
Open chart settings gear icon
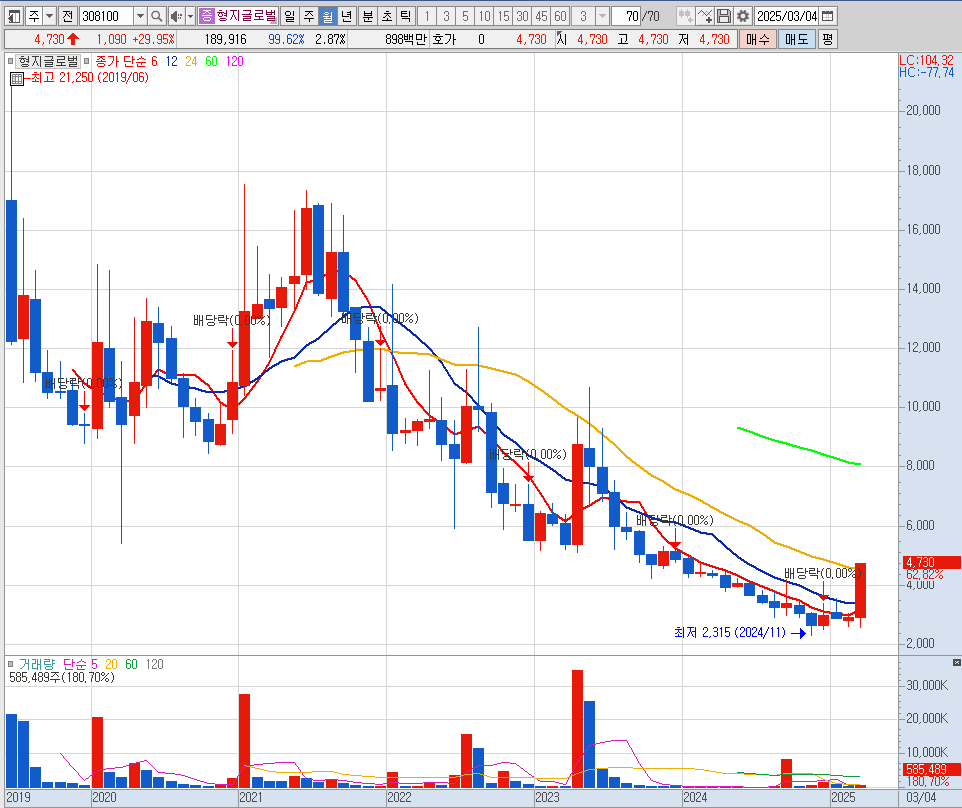[x=743, y=16]
